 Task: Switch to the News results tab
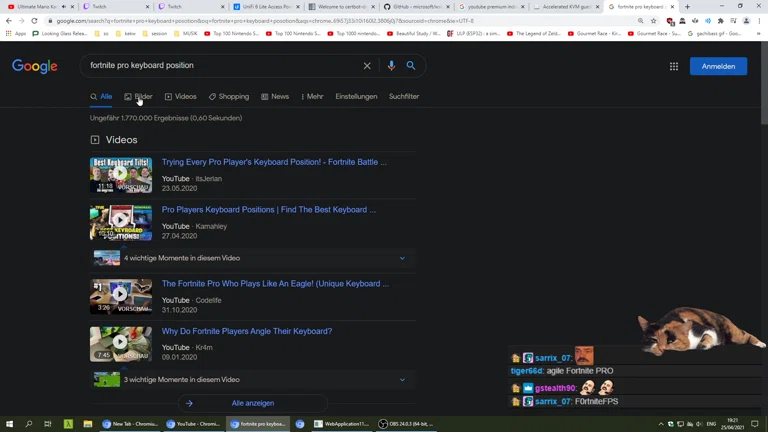tap(275, 97)
